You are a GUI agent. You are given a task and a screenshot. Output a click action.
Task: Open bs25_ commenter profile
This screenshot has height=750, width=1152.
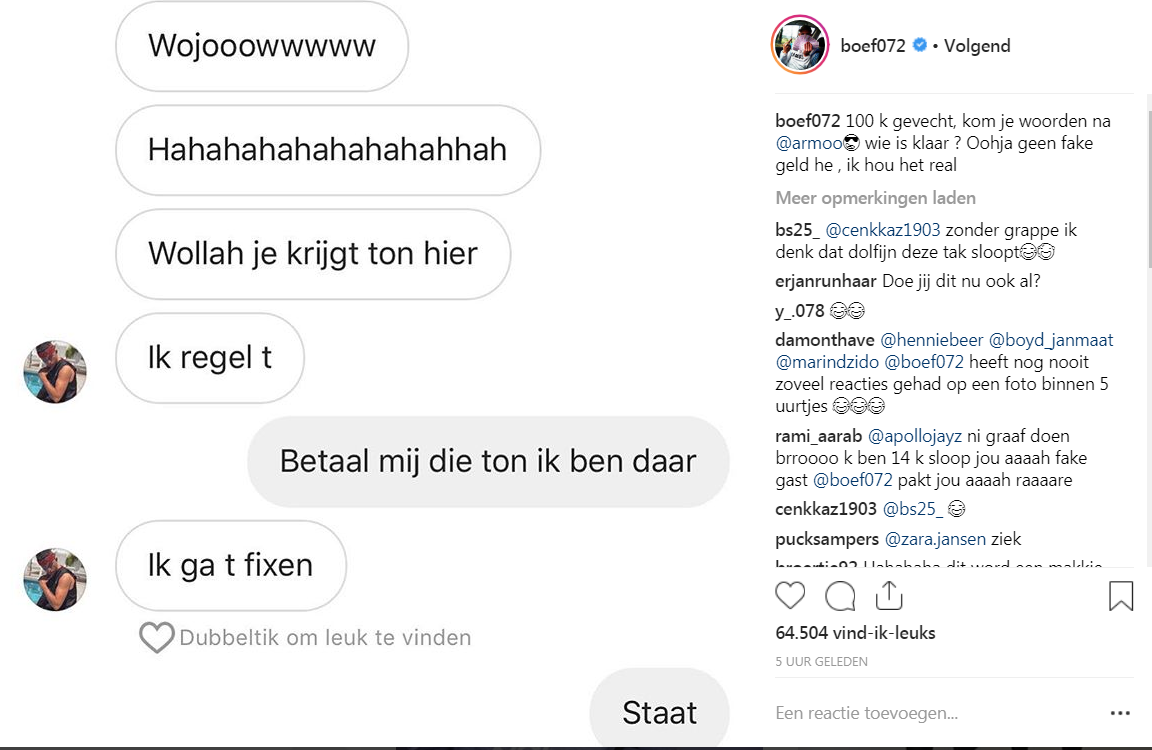pyautogui.click(x=798, y=230)
